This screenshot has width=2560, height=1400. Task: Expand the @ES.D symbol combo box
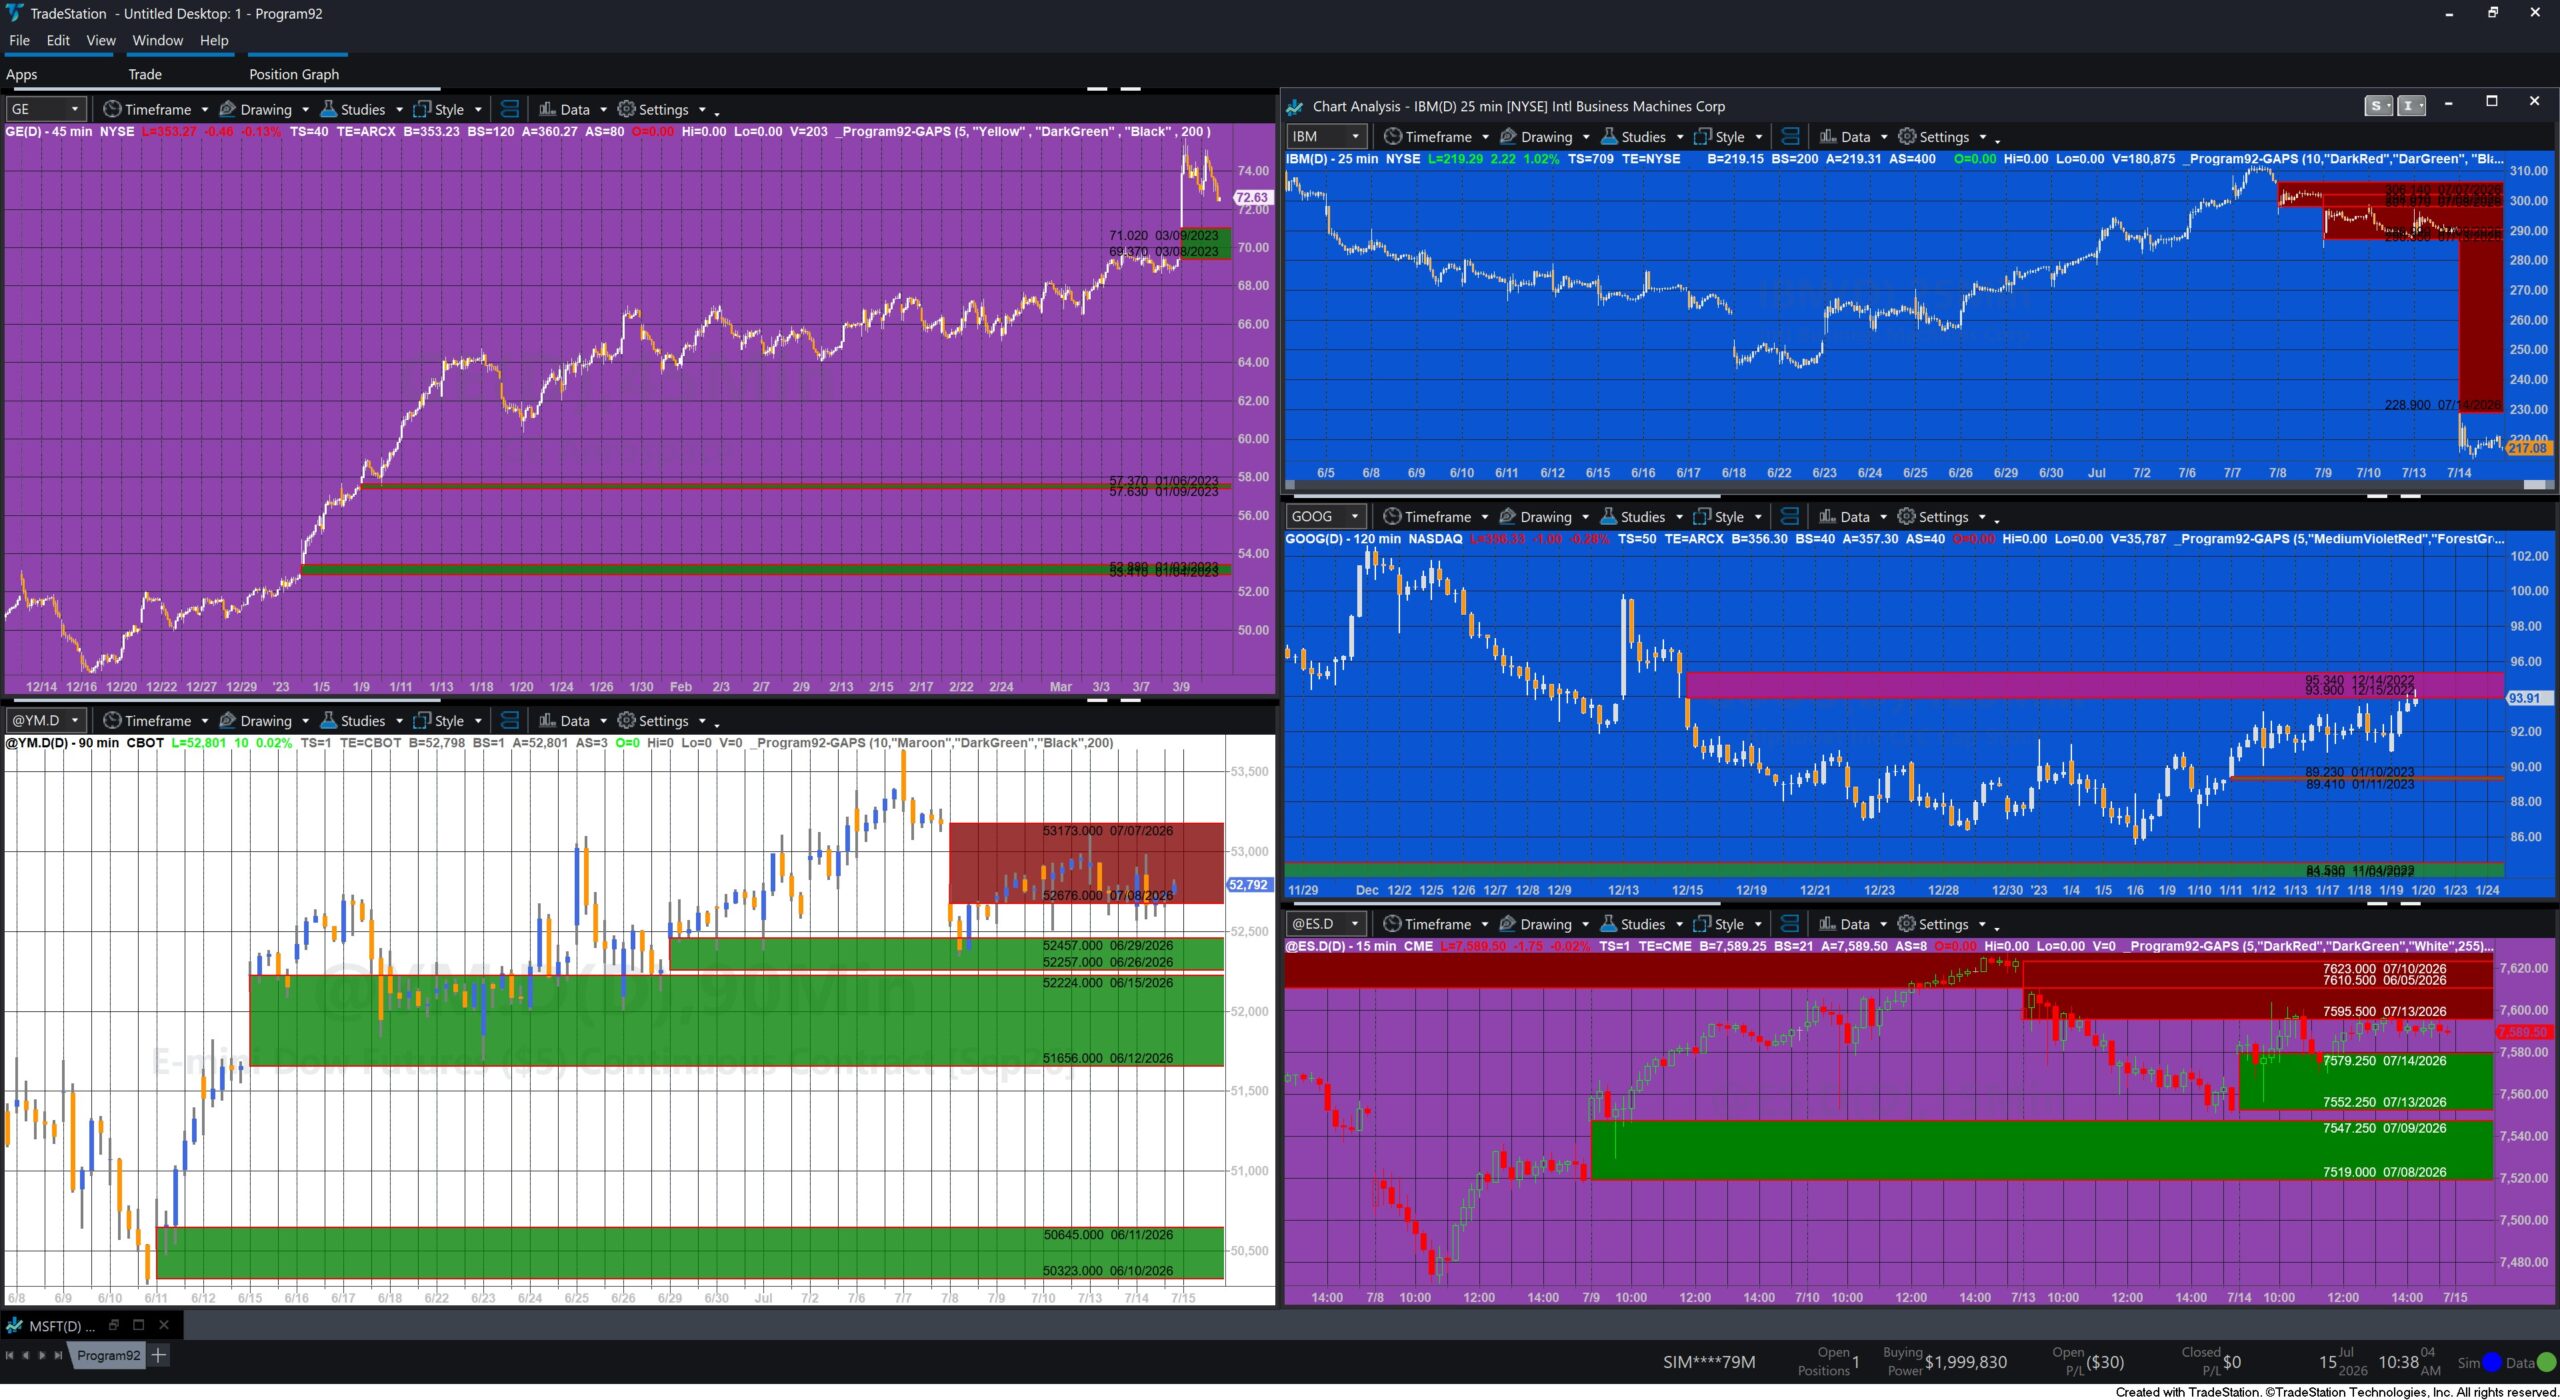[x=1325, y=924]
